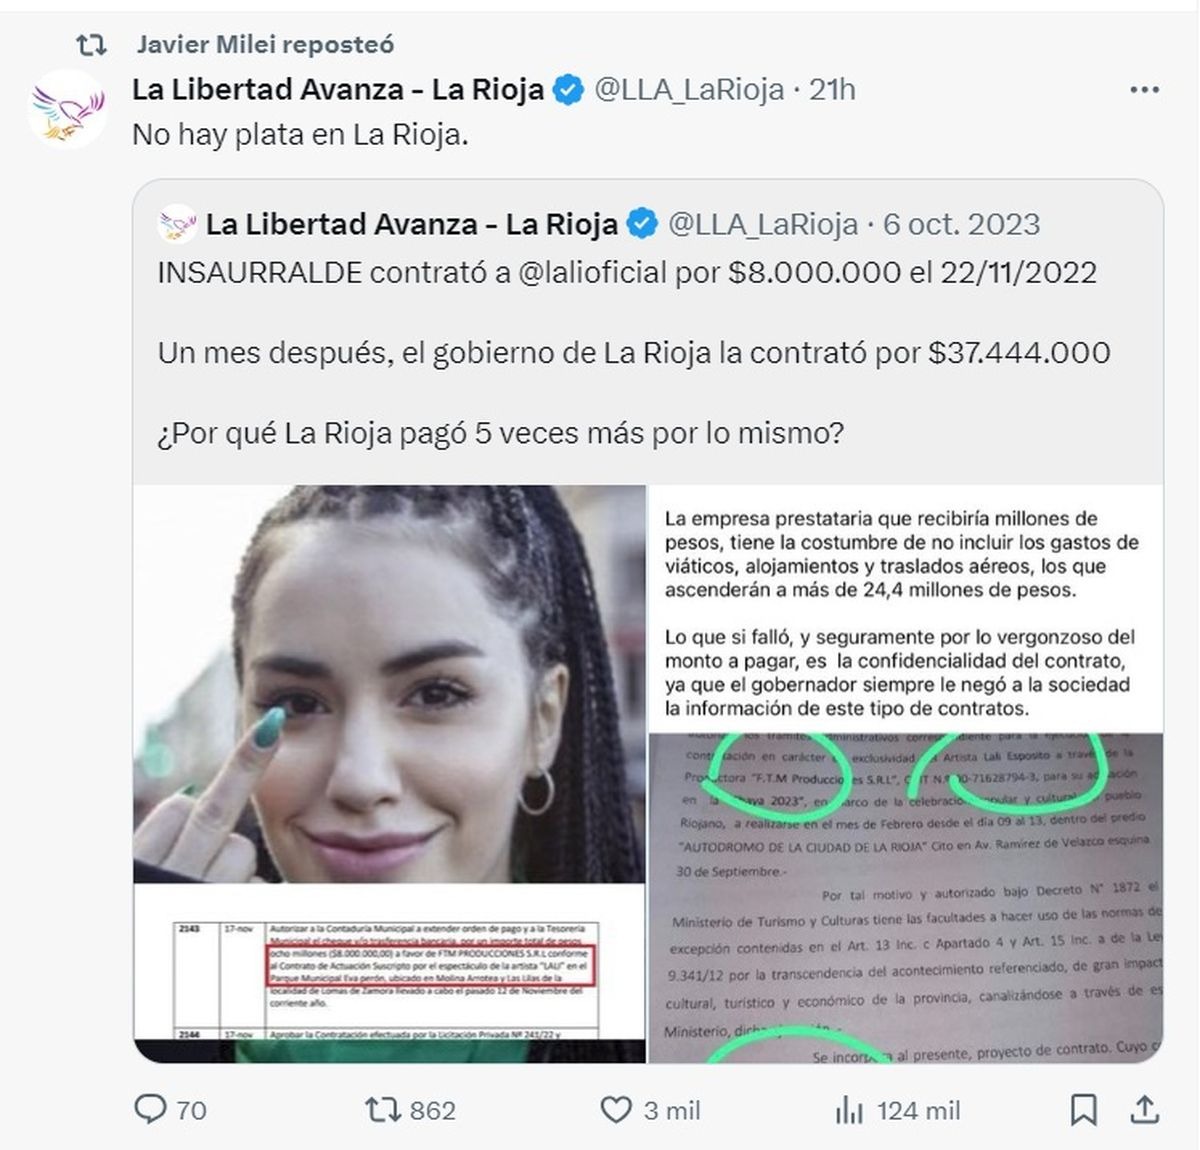
Task: Open the 6 oct. 2023 quoted tweet date
Action: [961, 224]
